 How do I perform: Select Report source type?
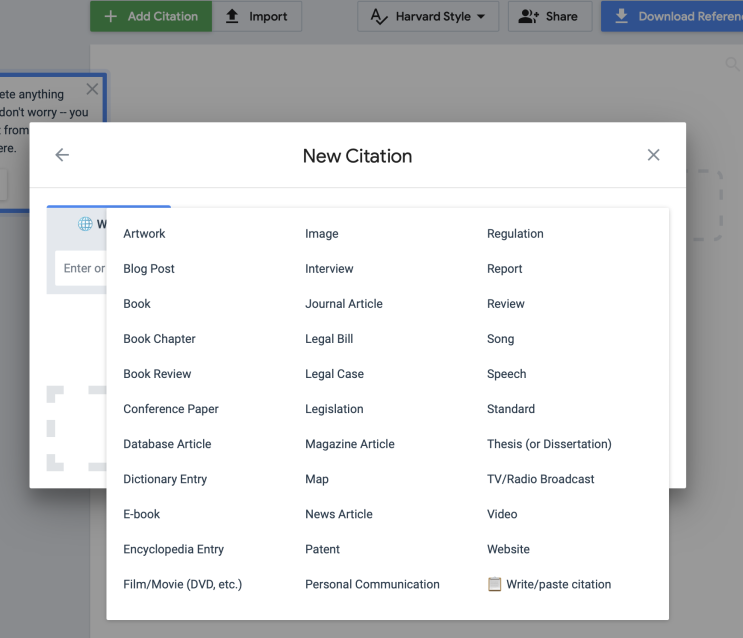pyautogui.click(x=505, y=269)
